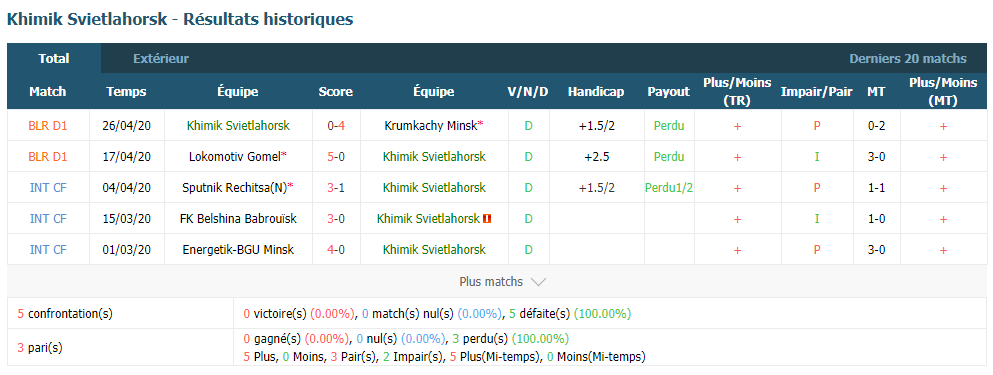
Task: Click the Perdu1/2 payout cell
Action: pyautogui.click(x=669, y=188)
